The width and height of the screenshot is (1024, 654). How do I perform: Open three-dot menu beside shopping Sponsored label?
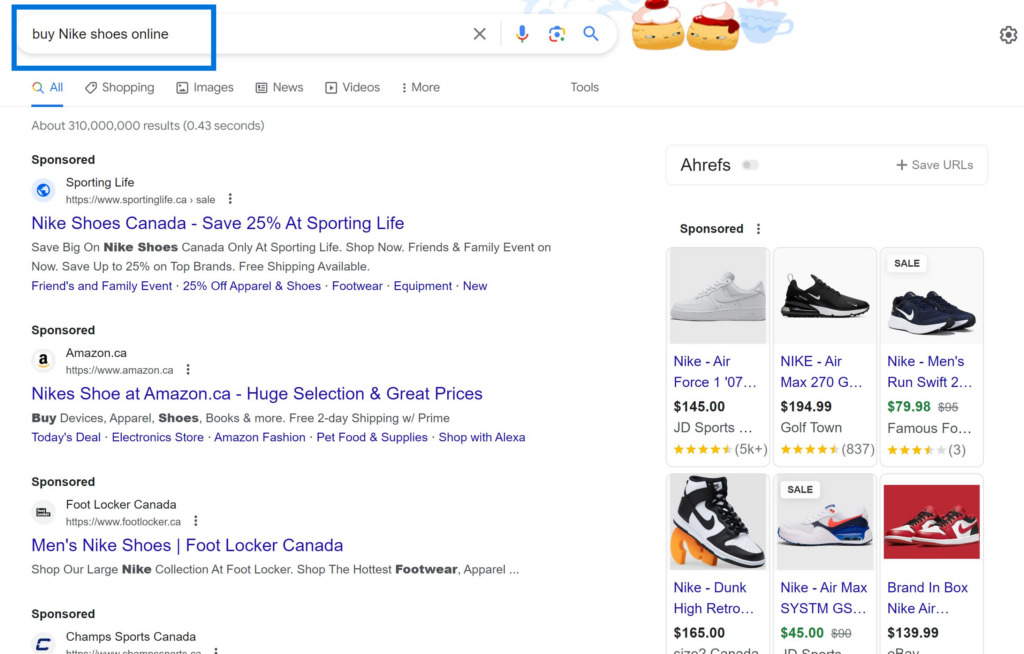pyautogui.click(x=757, y=228)
